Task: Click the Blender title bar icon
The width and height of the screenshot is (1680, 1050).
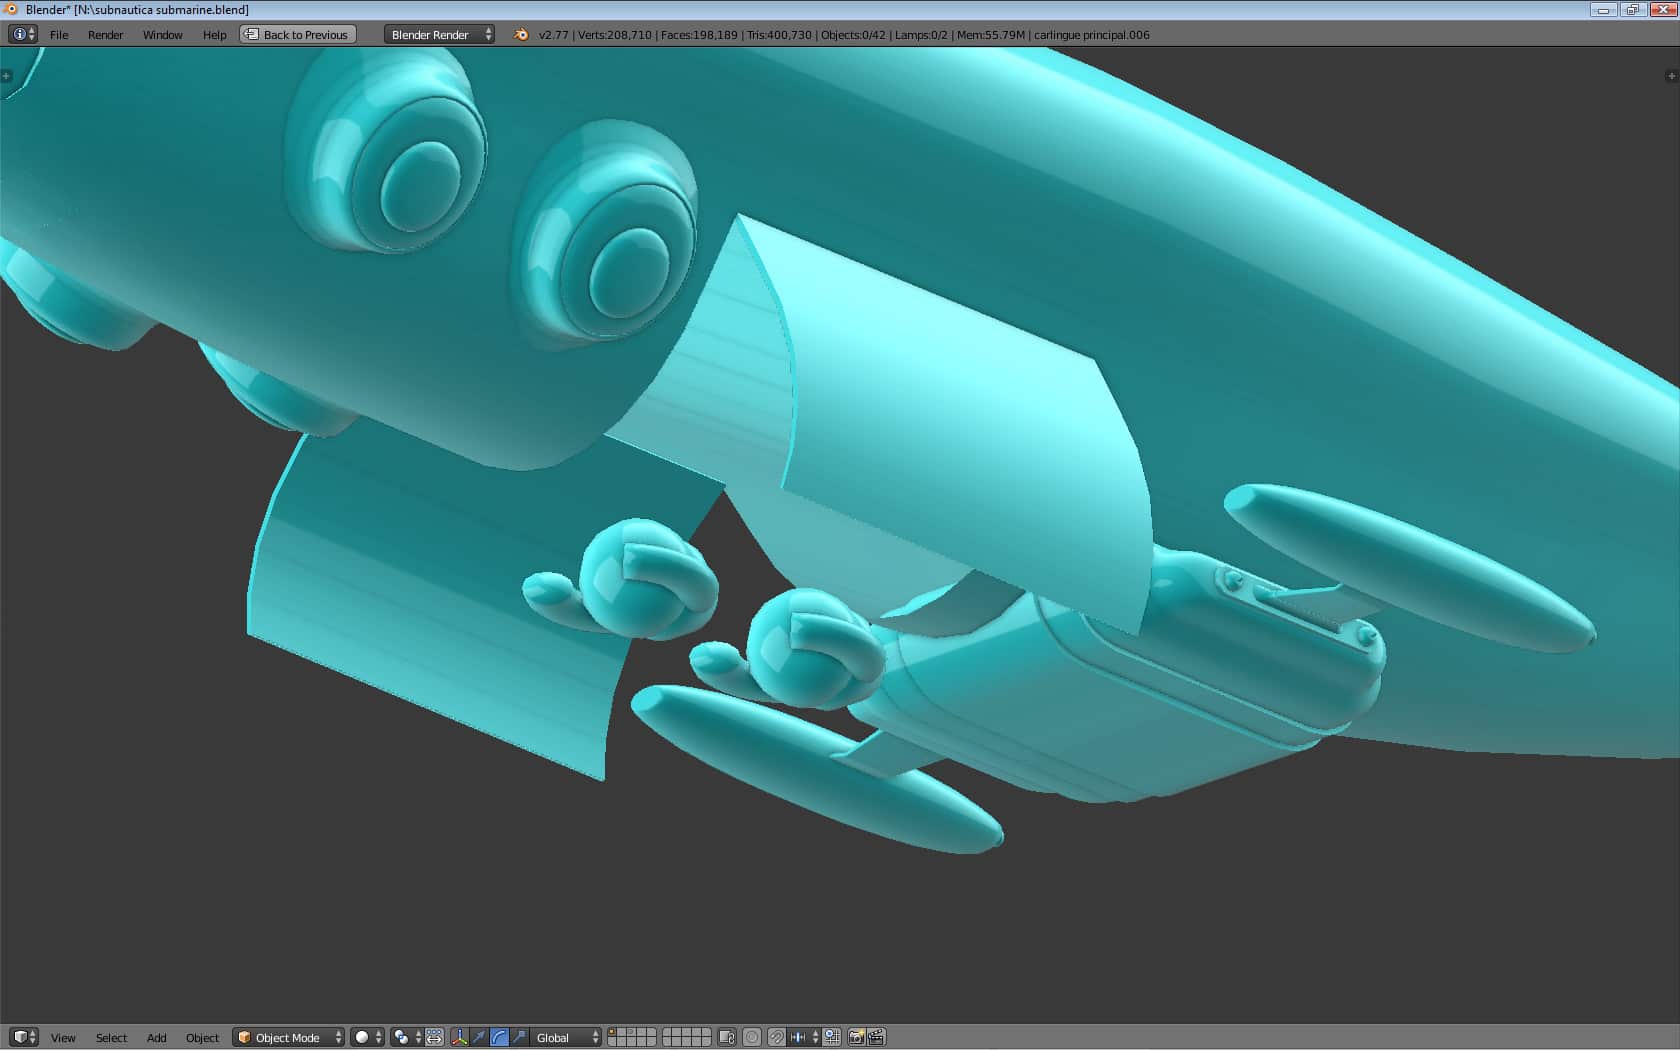Action: click(x=12, y=9)
